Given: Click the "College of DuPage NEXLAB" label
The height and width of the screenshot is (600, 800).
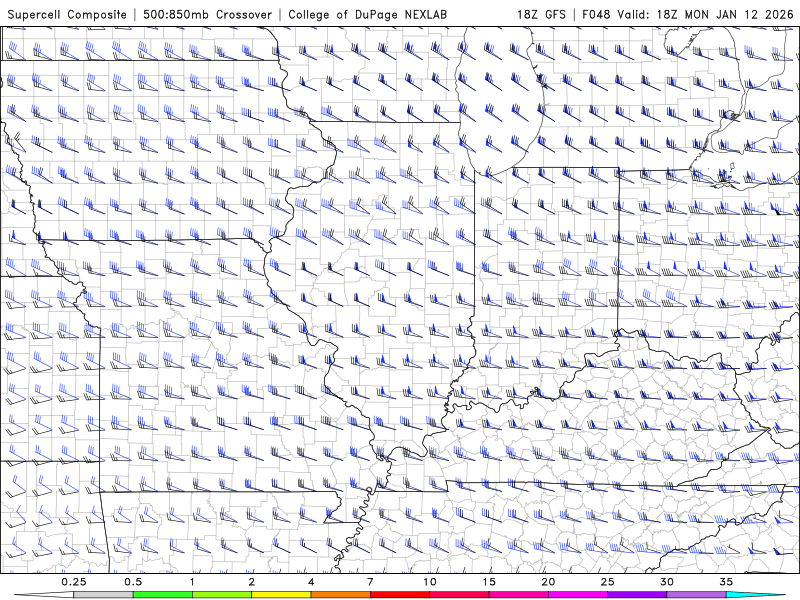Looking at the screenshot, I should pyautogui.click(x=367, y=15).
